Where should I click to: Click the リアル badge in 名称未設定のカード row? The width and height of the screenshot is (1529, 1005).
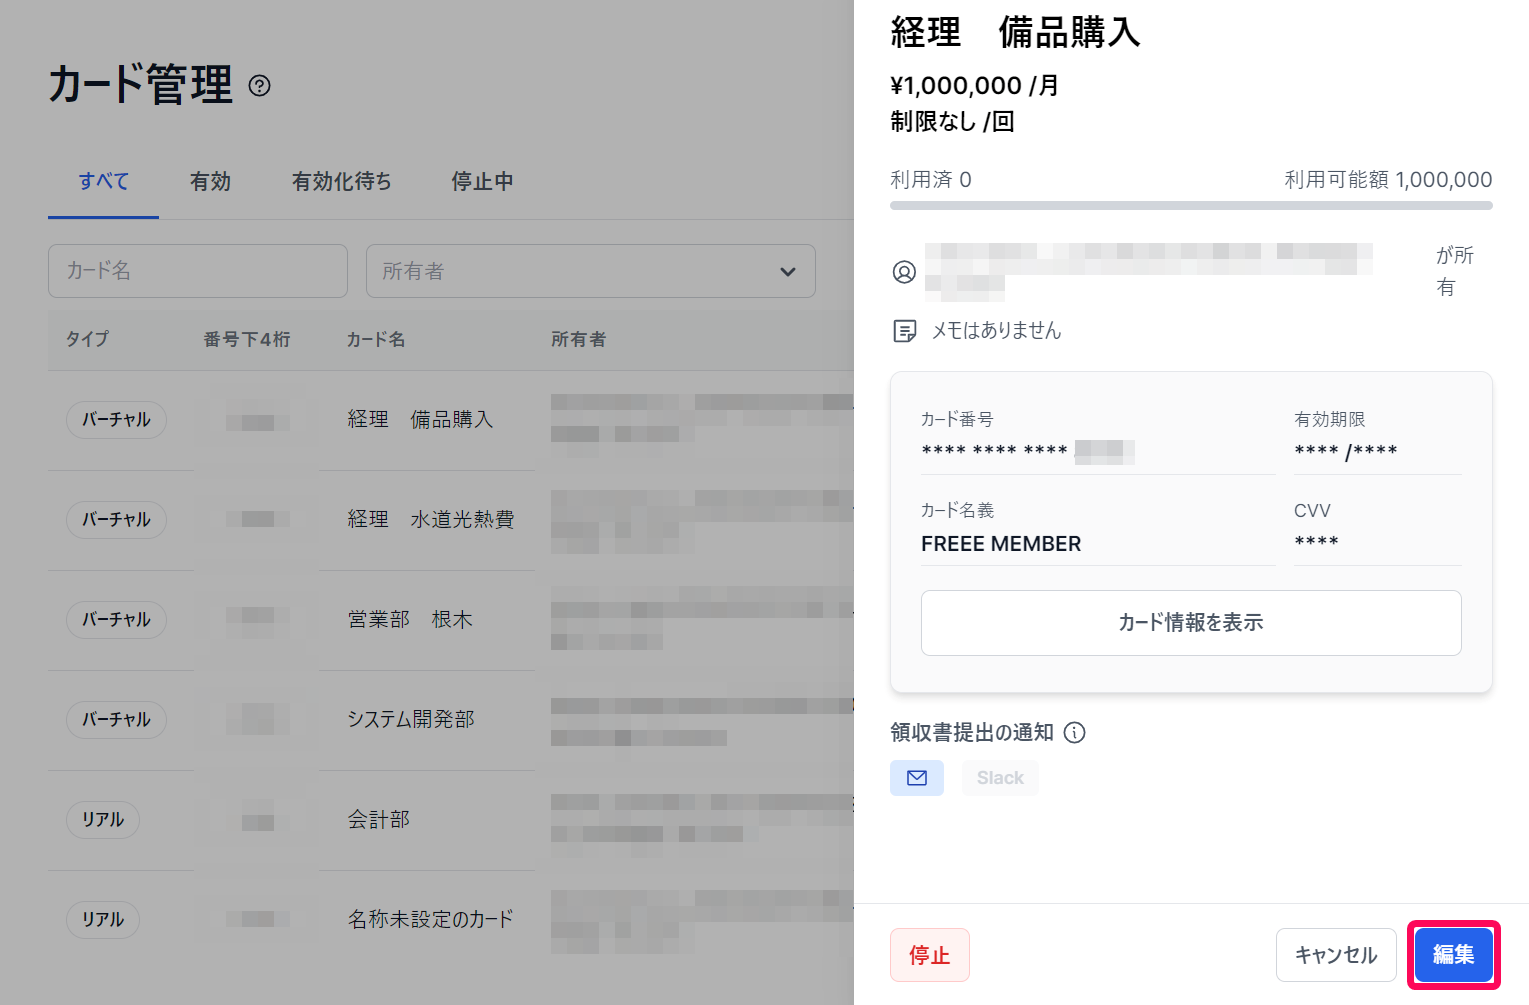point(103,920)
